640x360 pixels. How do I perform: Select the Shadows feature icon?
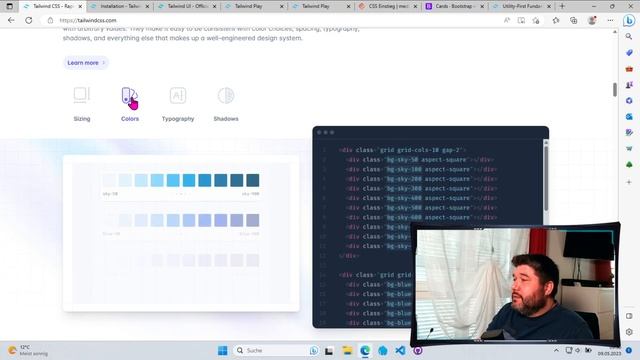click(226, 95)
